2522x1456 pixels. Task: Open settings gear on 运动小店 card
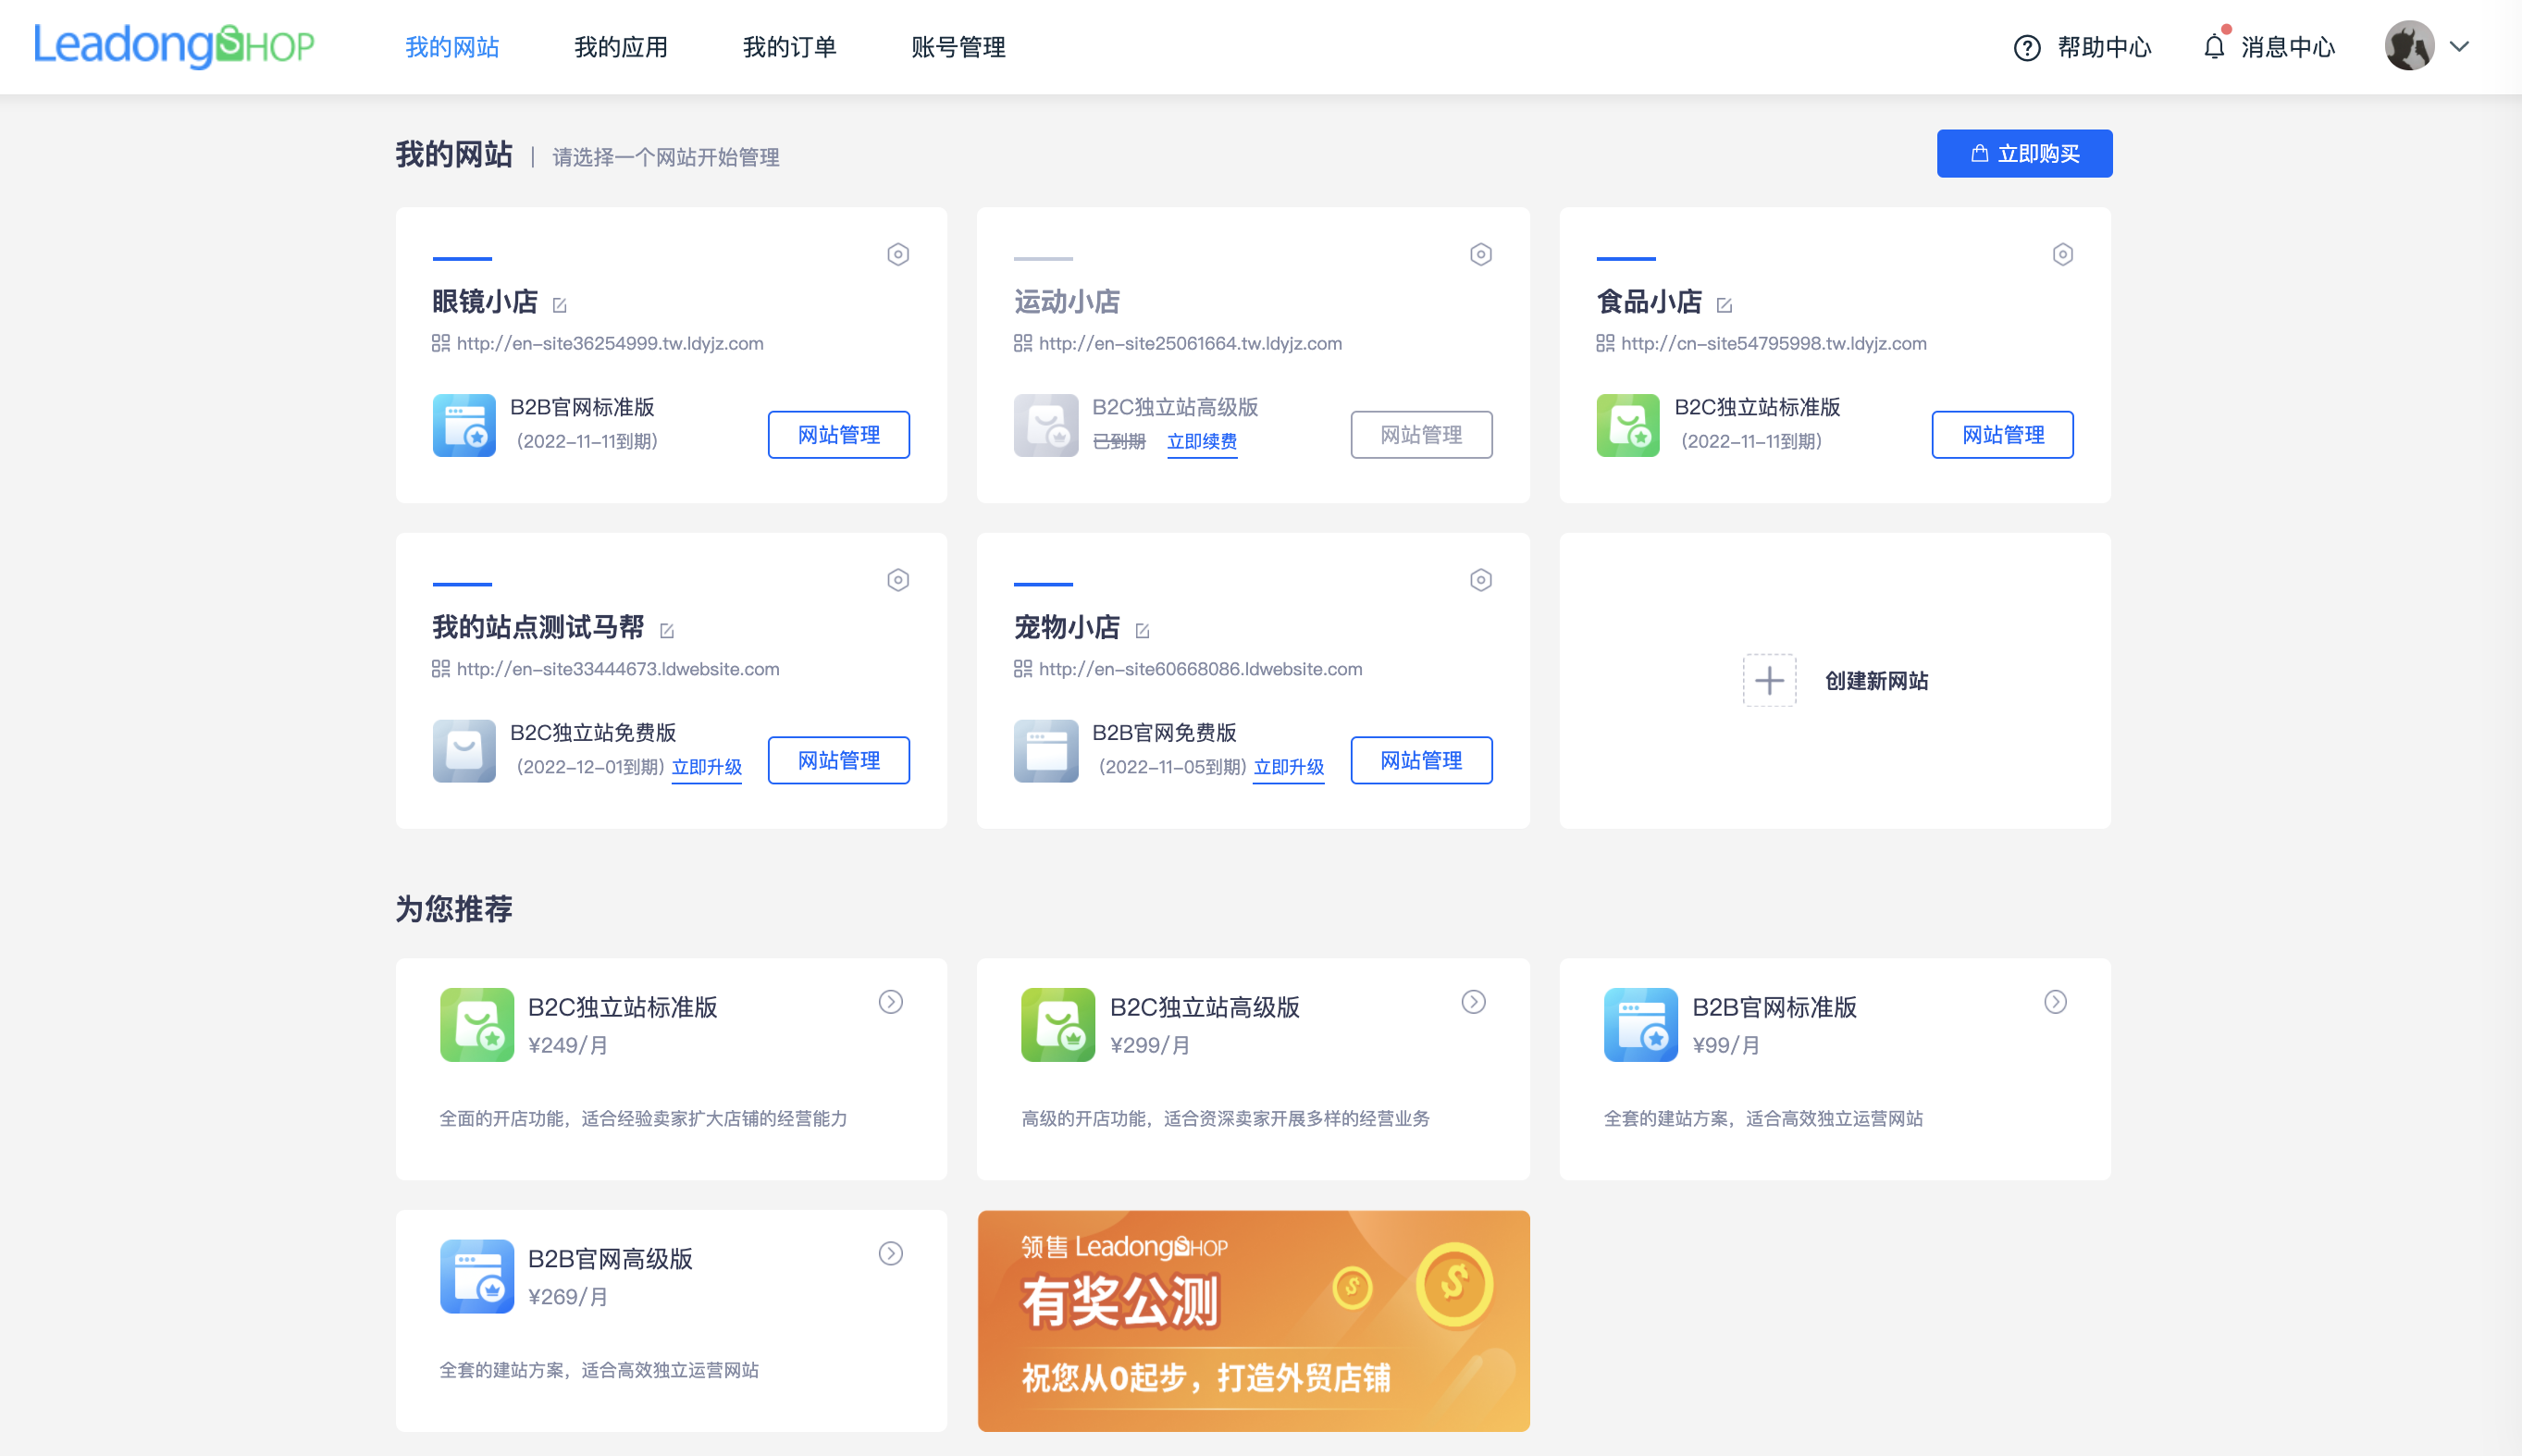(1480, 254)
